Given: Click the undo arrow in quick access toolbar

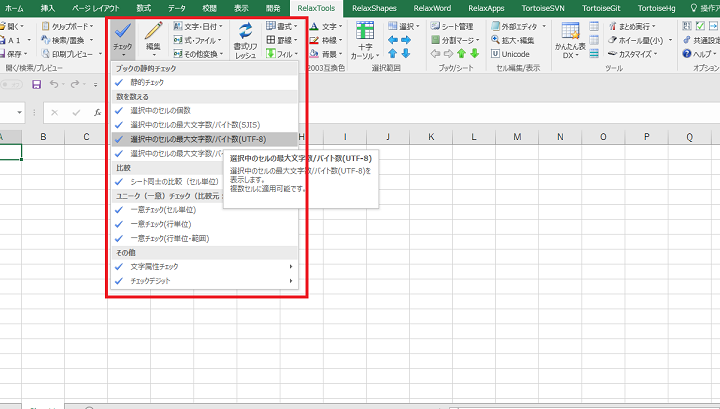Looking at the screenshot, I should [54, 84].
